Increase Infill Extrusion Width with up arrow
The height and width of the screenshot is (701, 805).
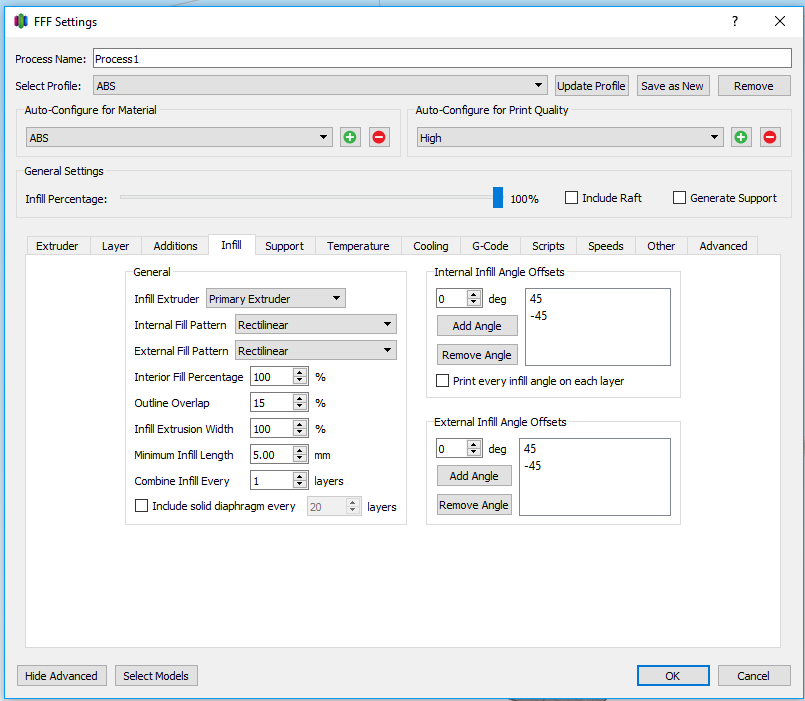[x=300, y=424]
